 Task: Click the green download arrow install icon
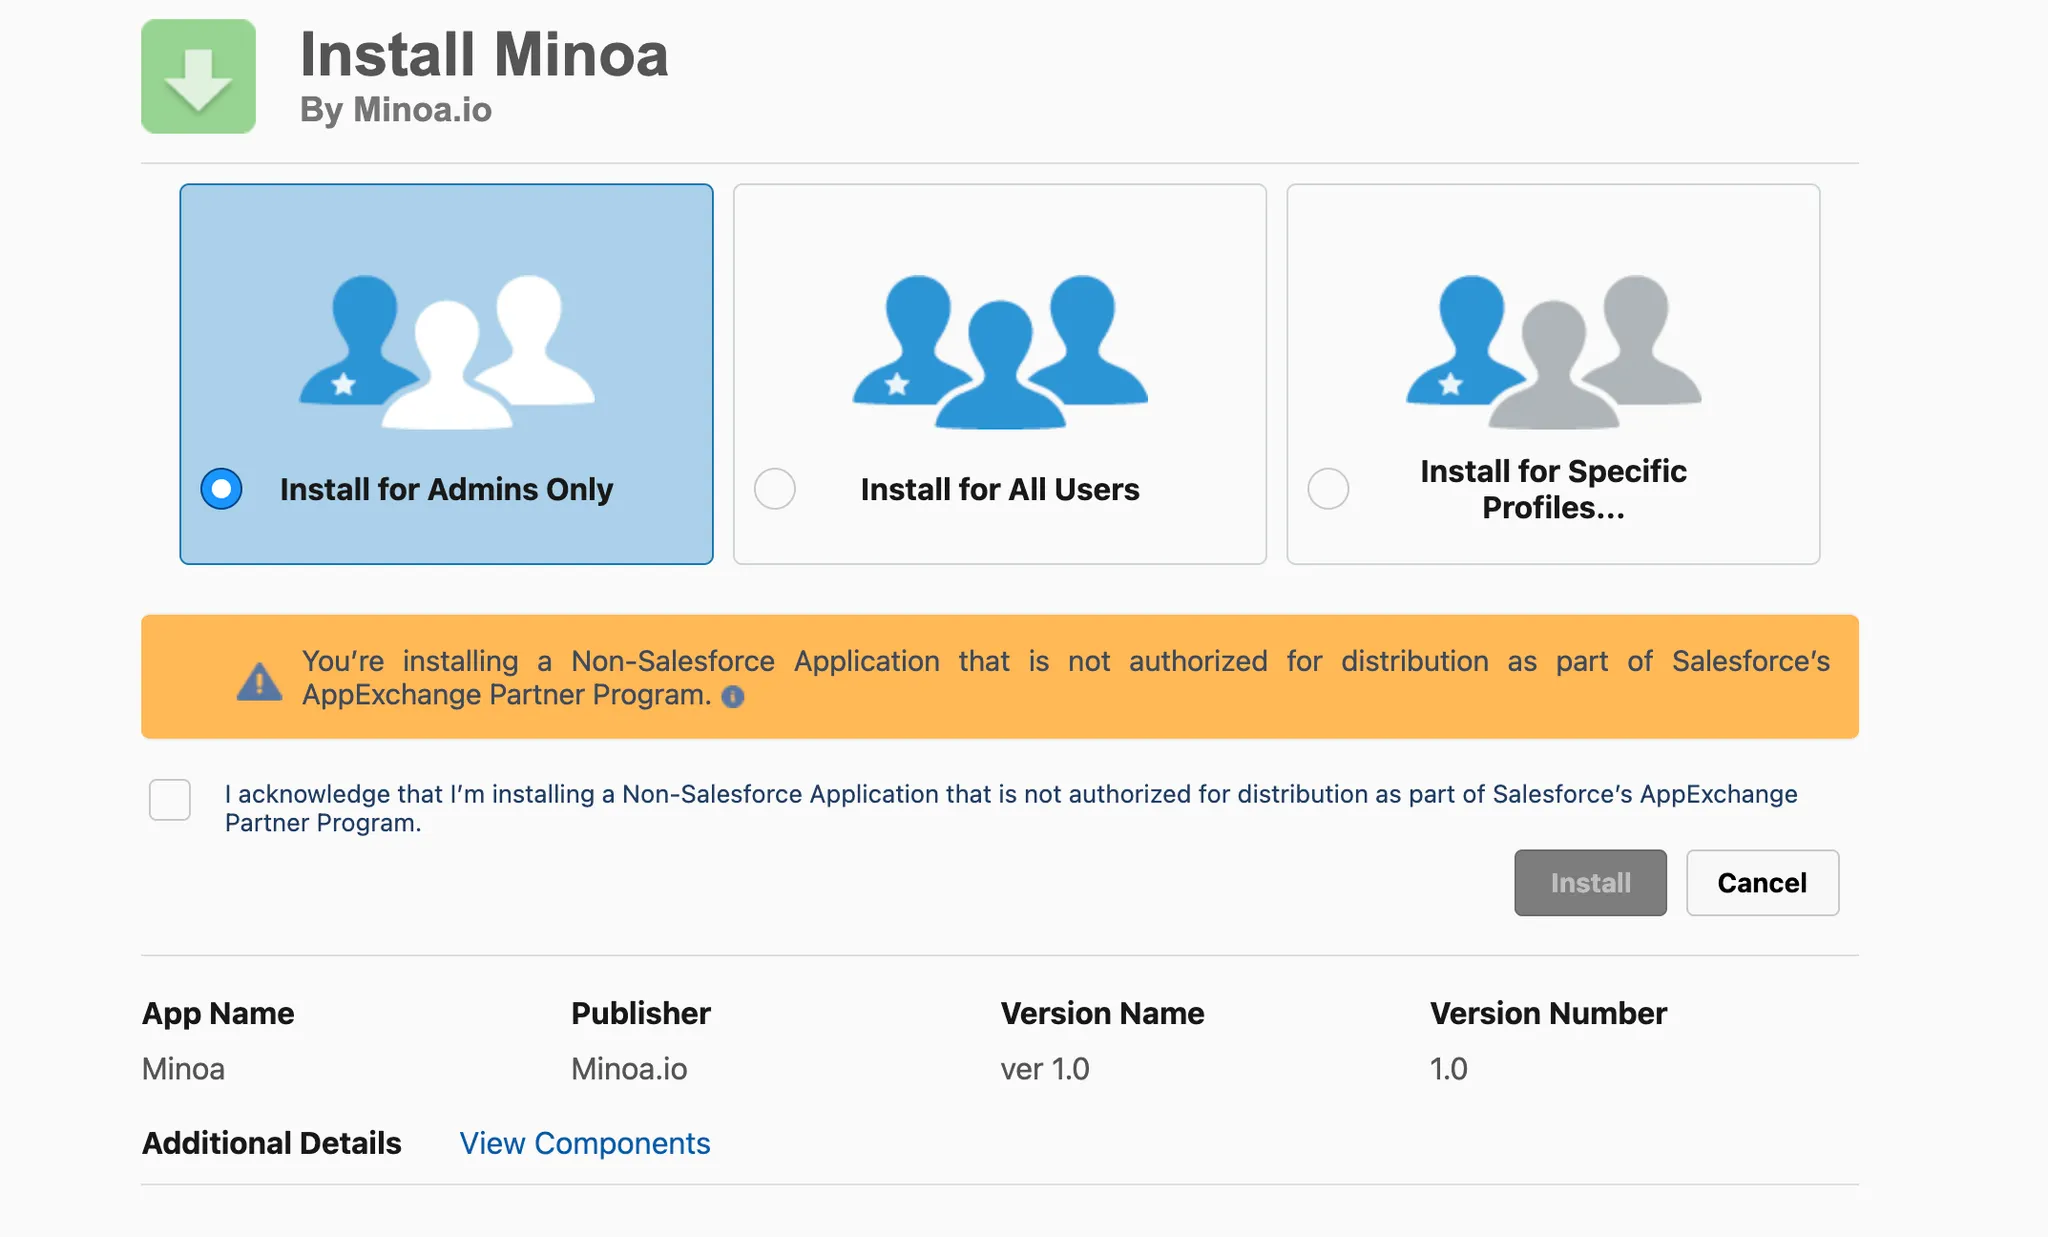coord(198,77)
